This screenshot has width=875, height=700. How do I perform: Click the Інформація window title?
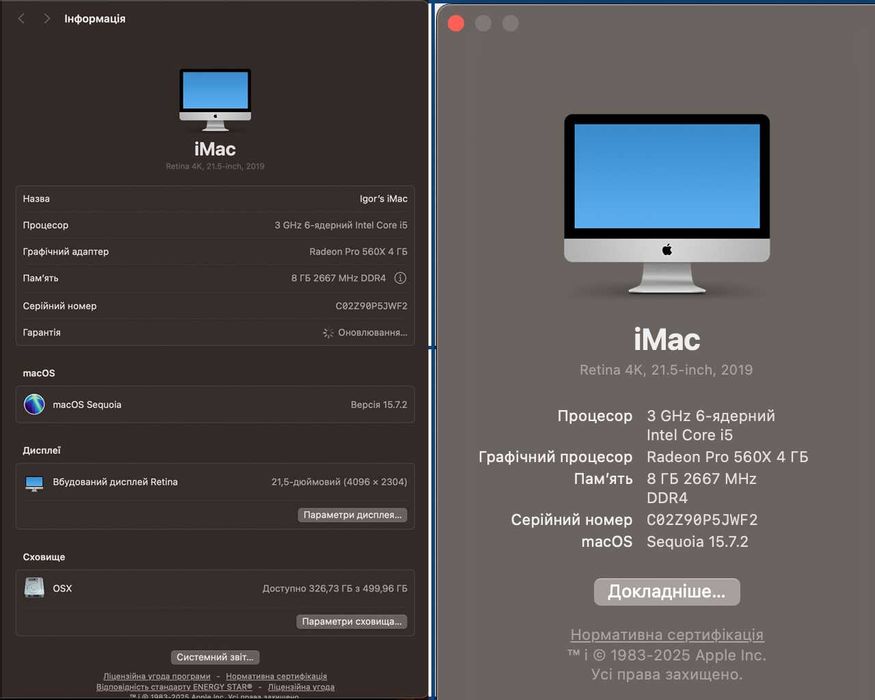point(95,19)
